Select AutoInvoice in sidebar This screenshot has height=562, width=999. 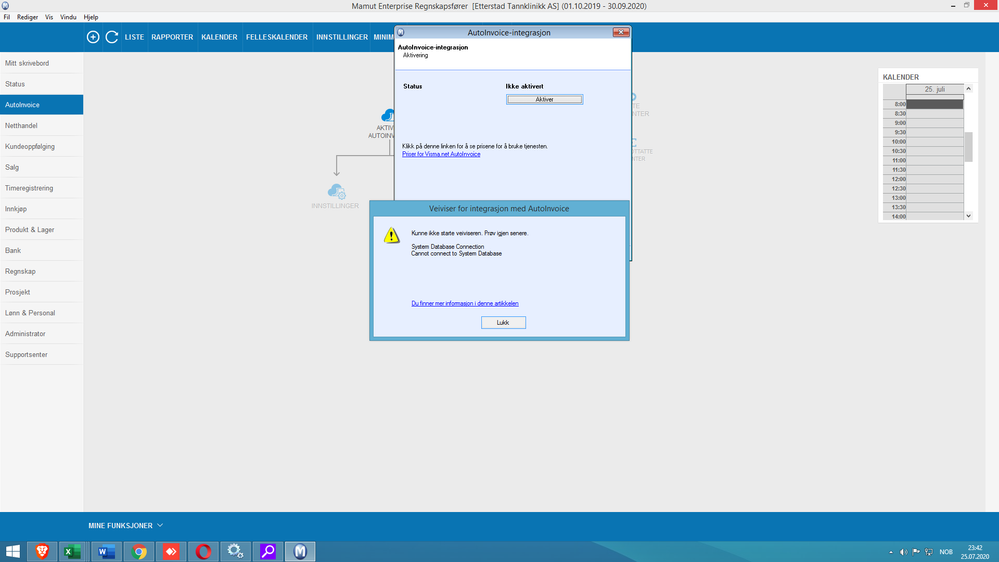41,104
